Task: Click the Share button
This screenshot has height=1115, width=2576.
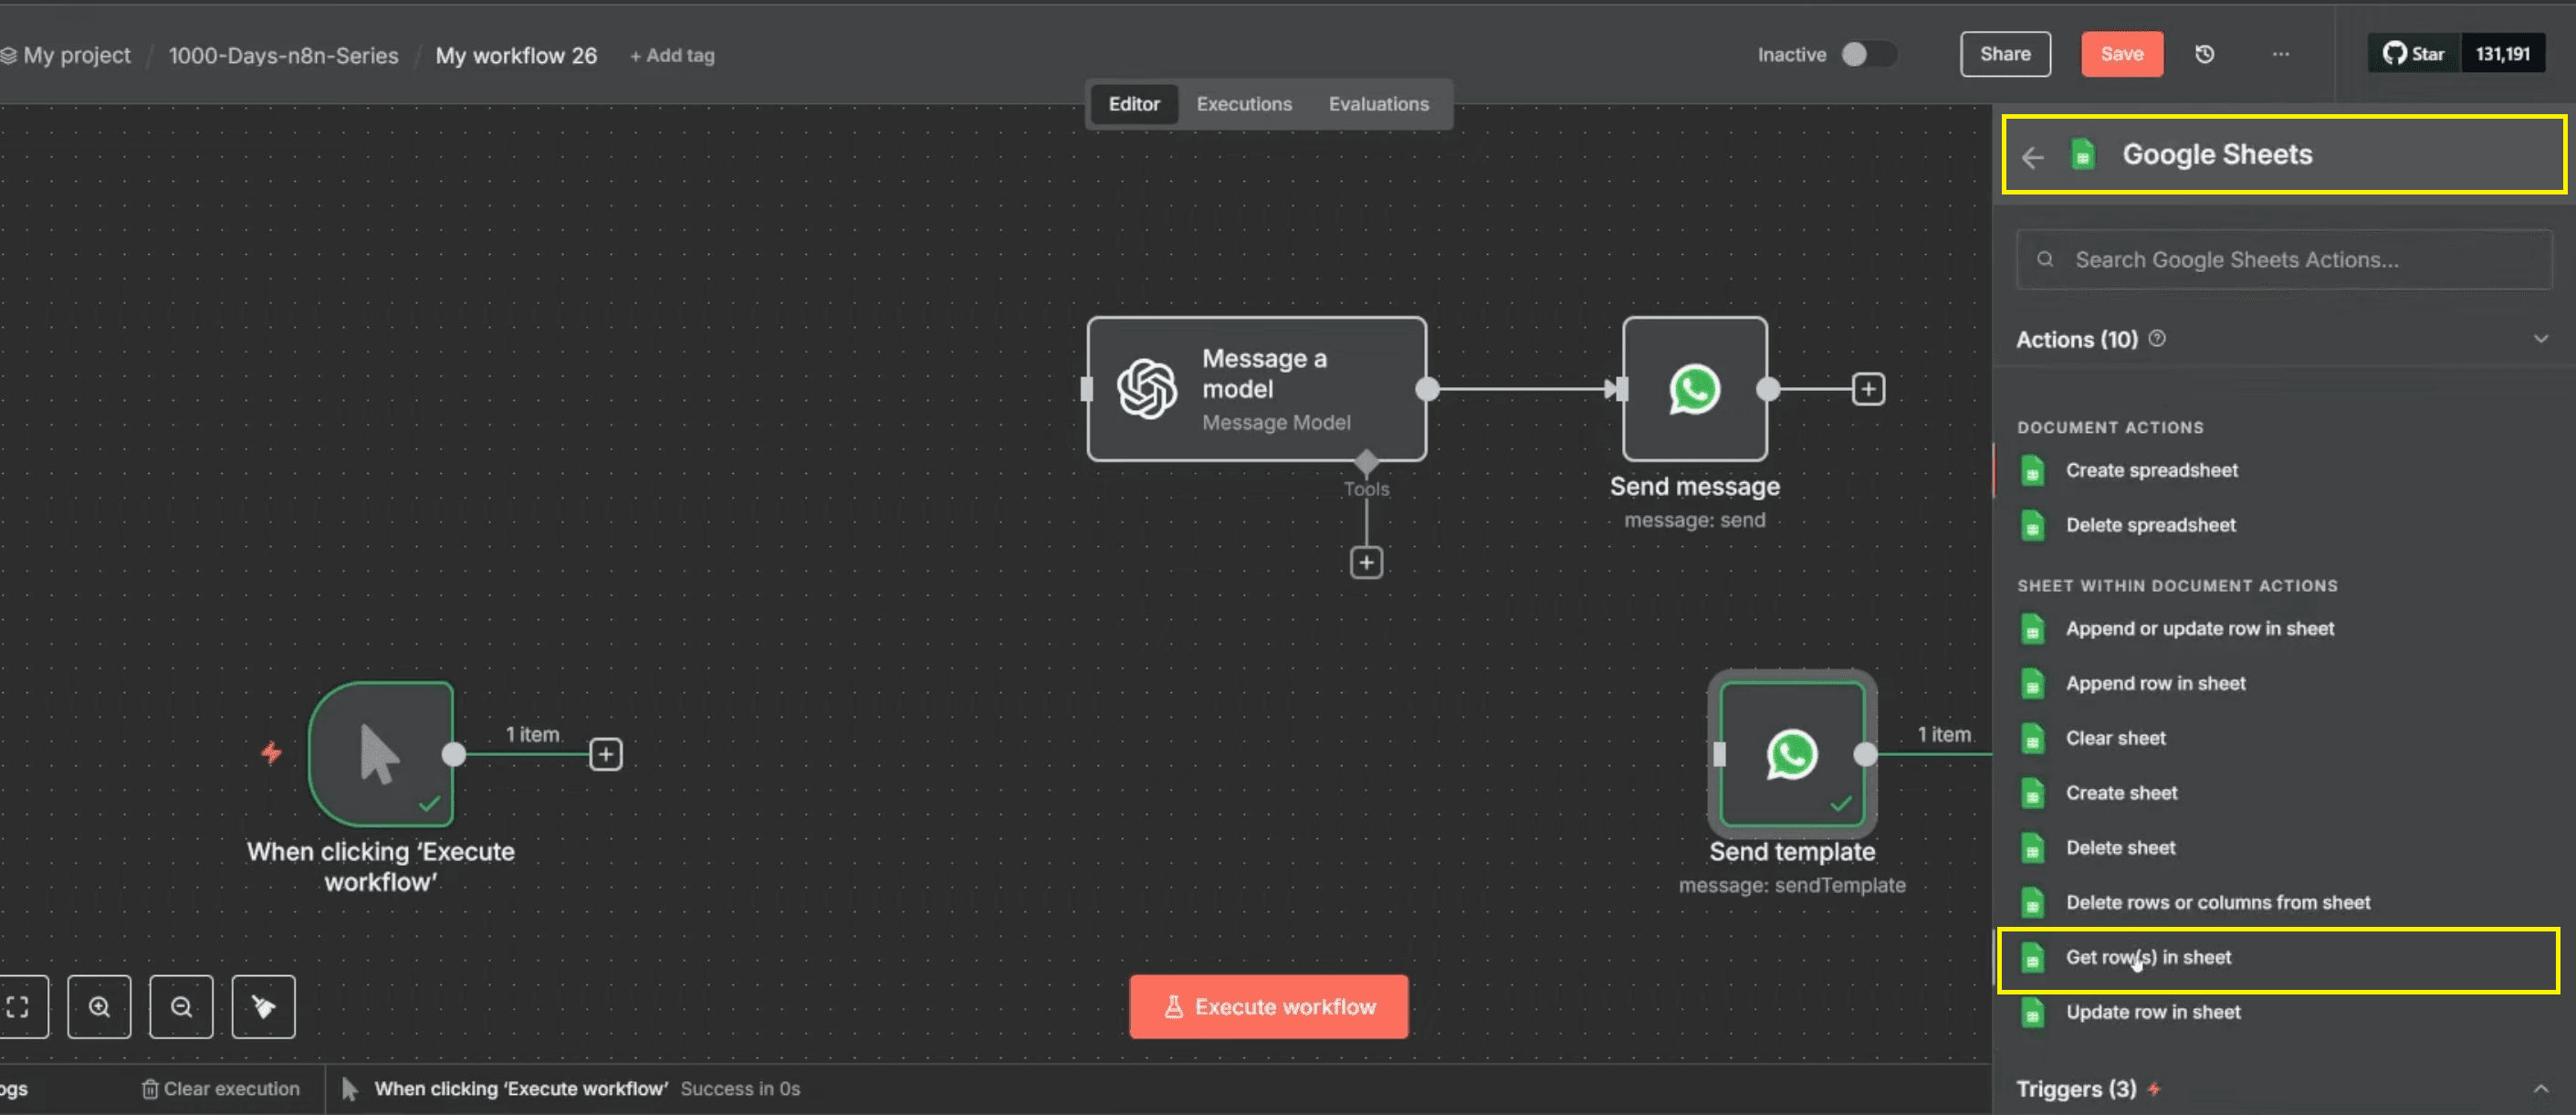Action: [x=2005, y=54]
